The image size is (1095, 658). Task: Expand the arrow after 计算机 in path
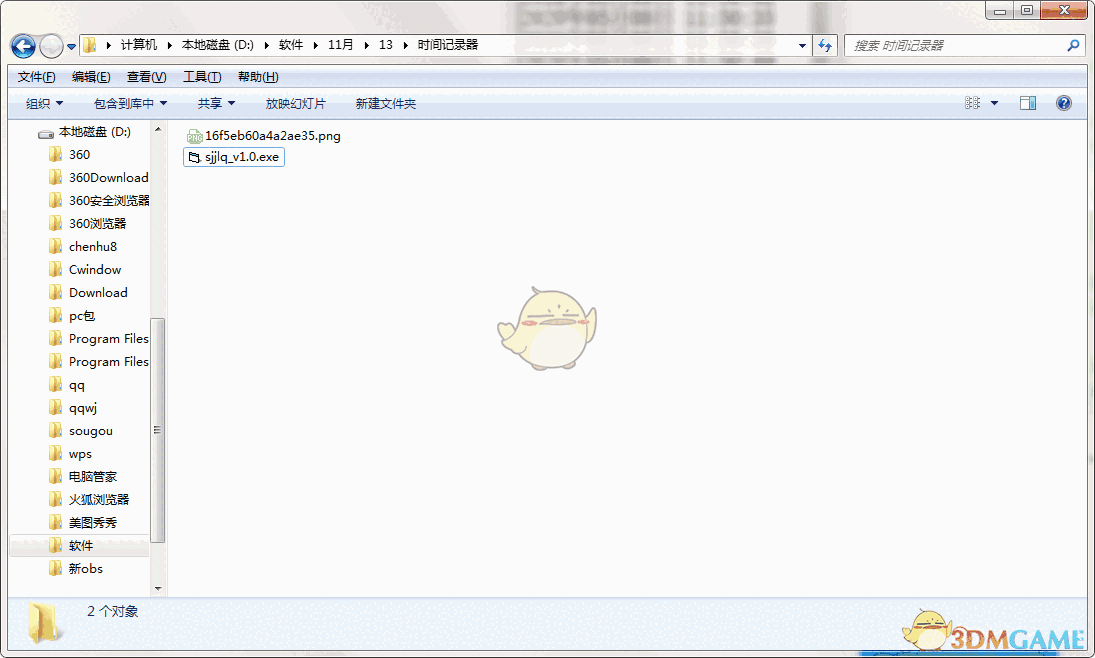[169, 45]
